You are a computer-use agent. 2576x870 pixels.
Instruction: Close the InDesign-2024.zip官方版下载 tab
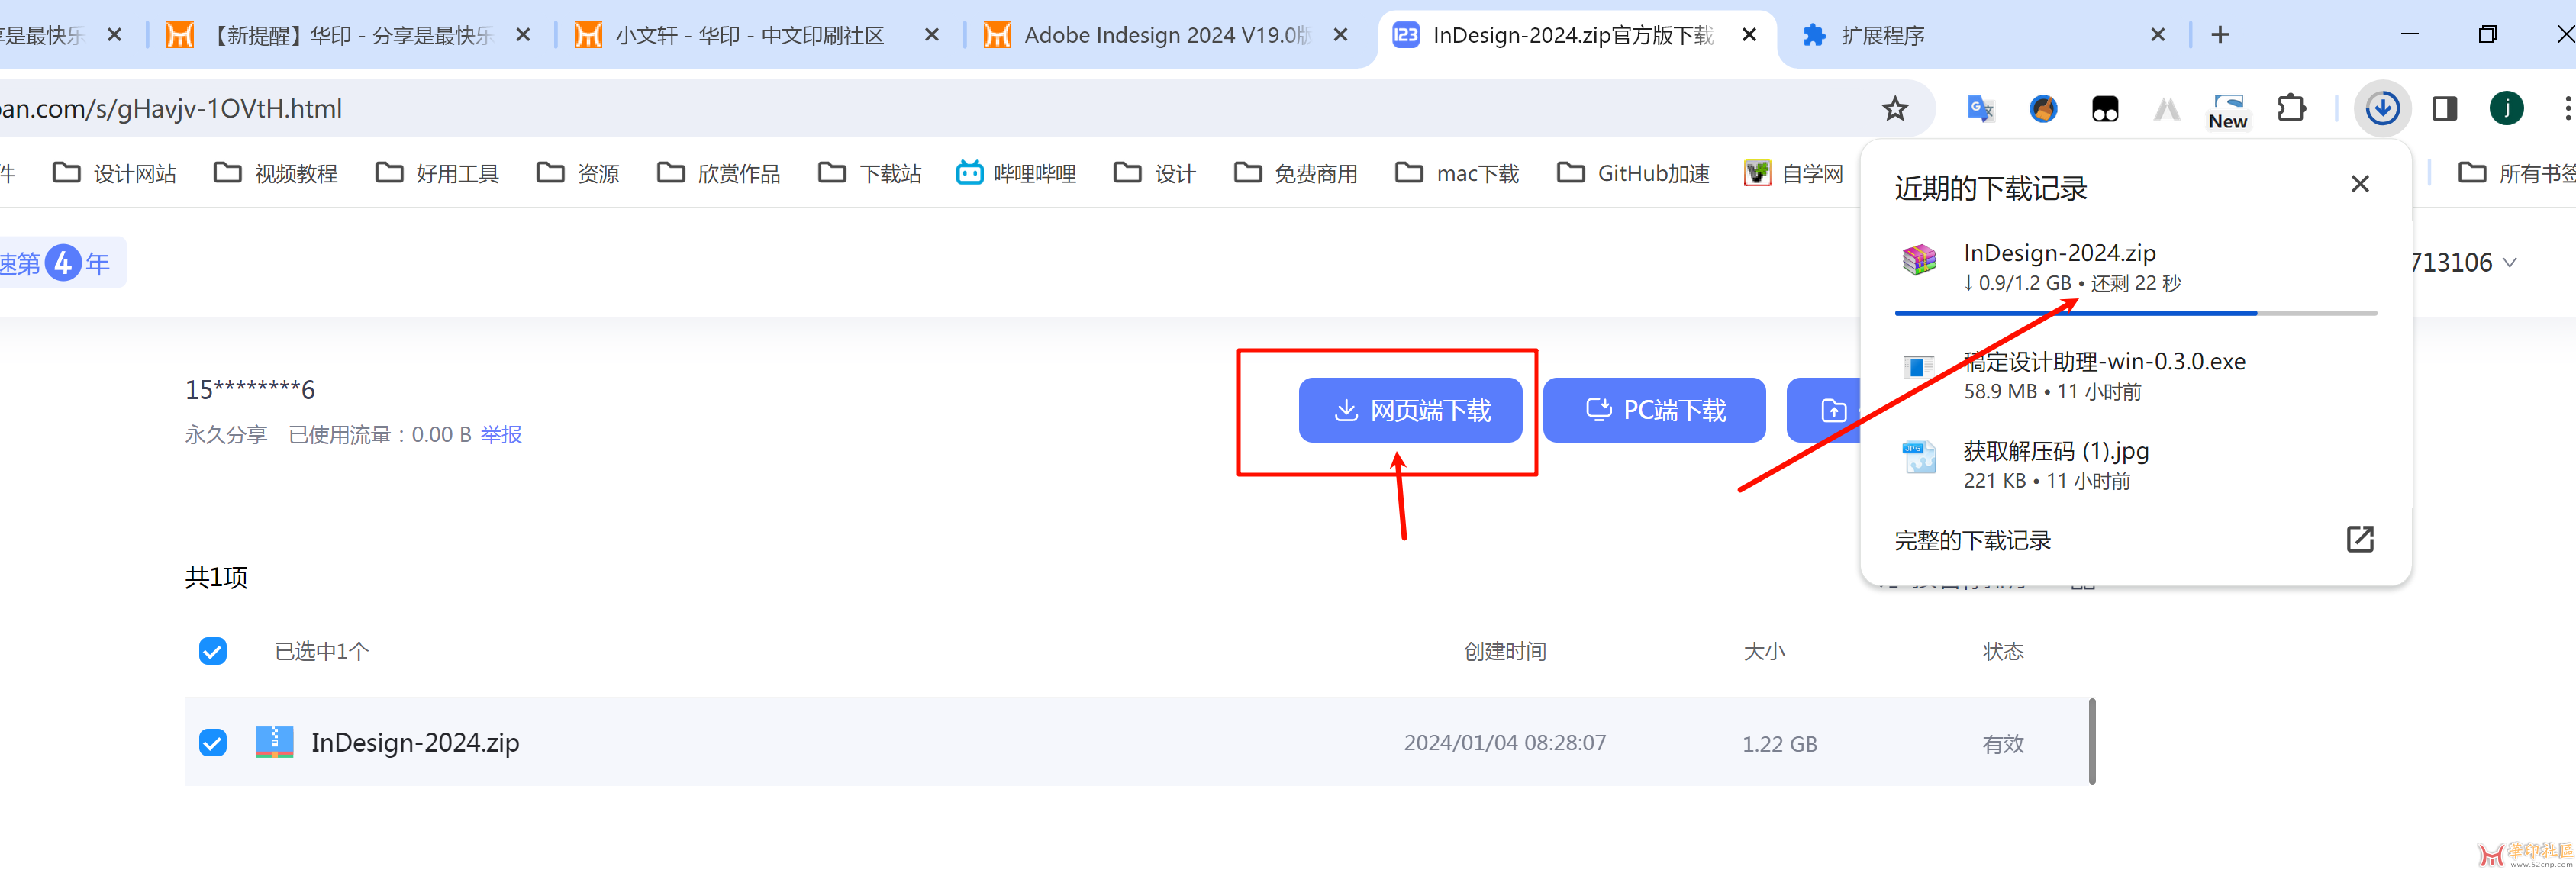[1749, 35]
